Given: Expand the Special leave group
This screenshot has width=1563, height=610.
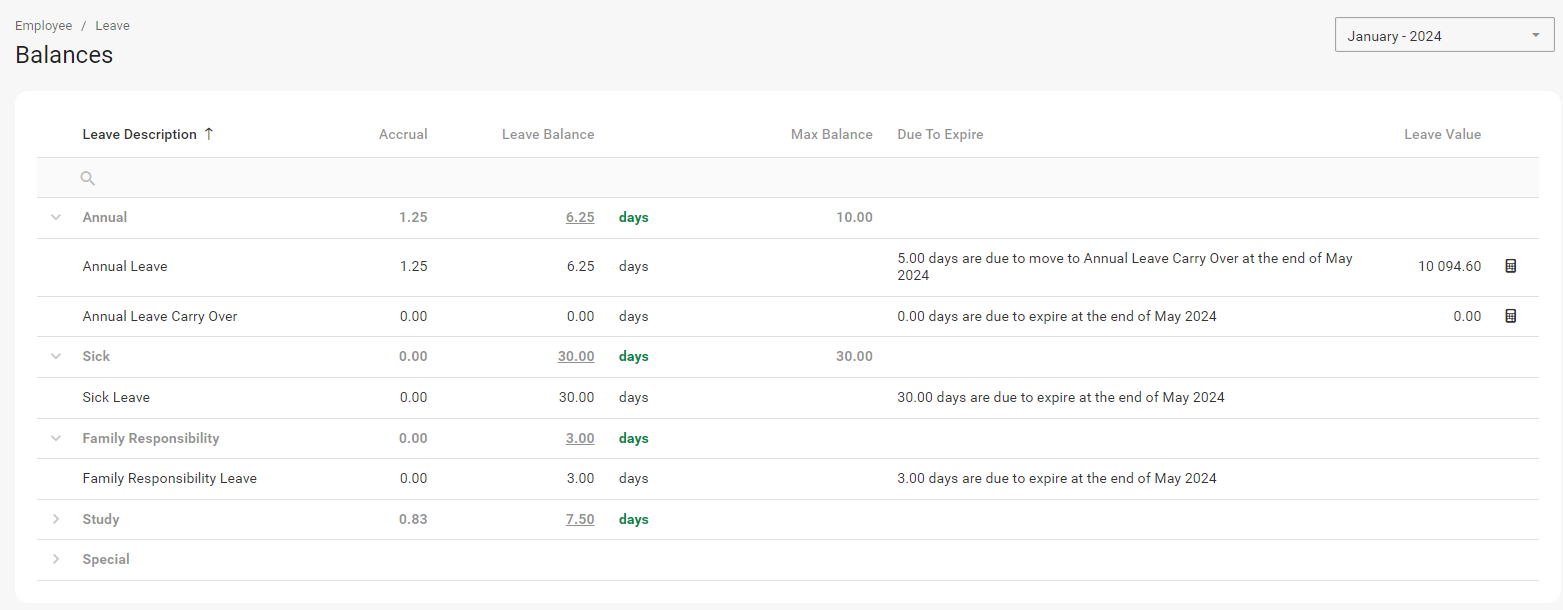Looking at the screenshot, I should (56, 559).
